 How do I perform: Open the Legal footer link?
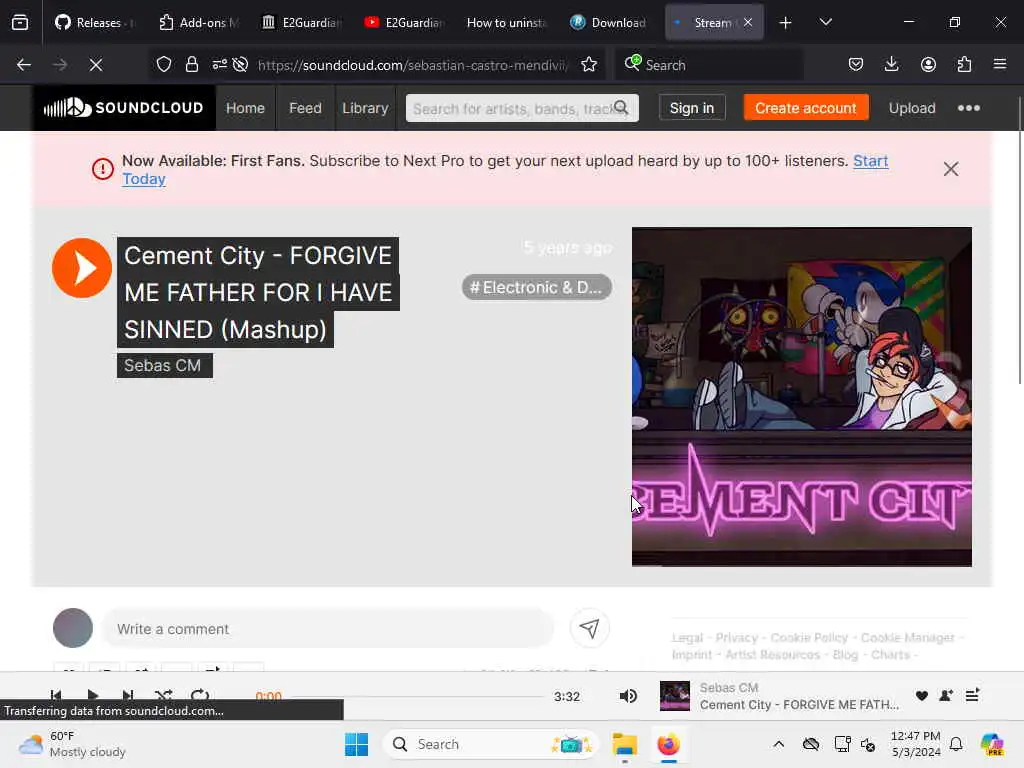(x=687, y=637)
